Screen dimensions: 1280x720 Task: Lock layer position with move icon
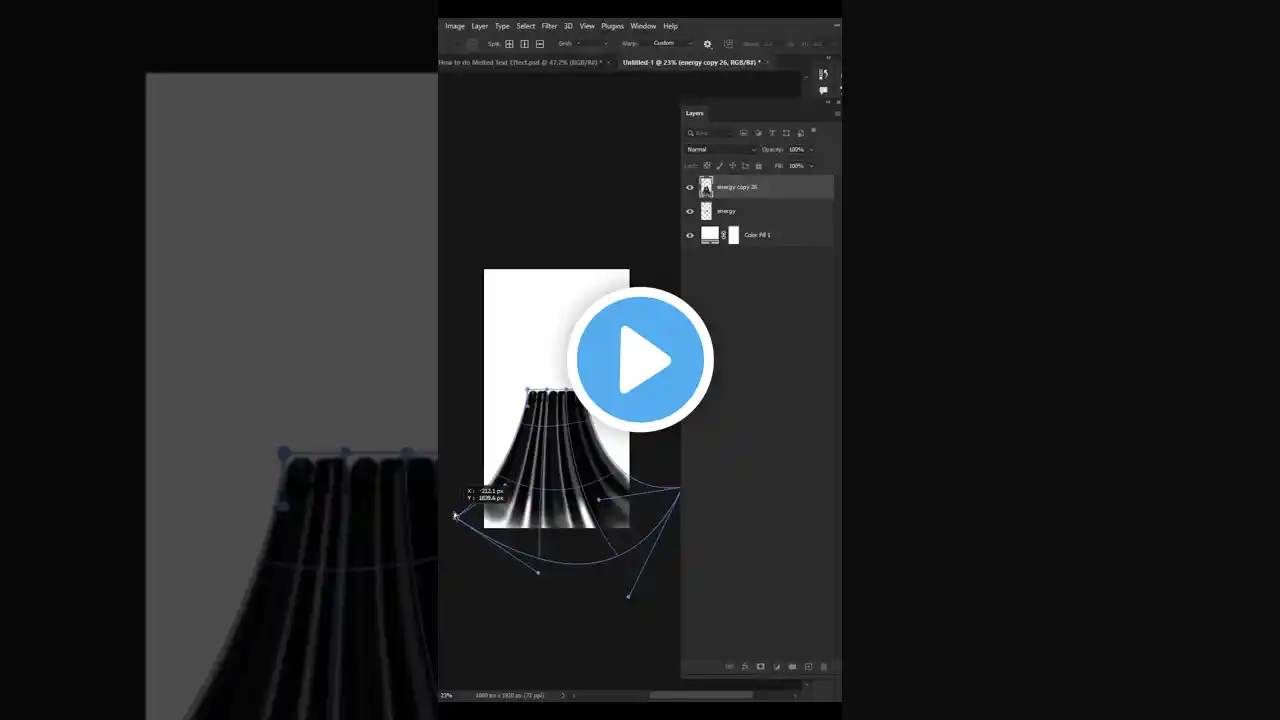733,166
